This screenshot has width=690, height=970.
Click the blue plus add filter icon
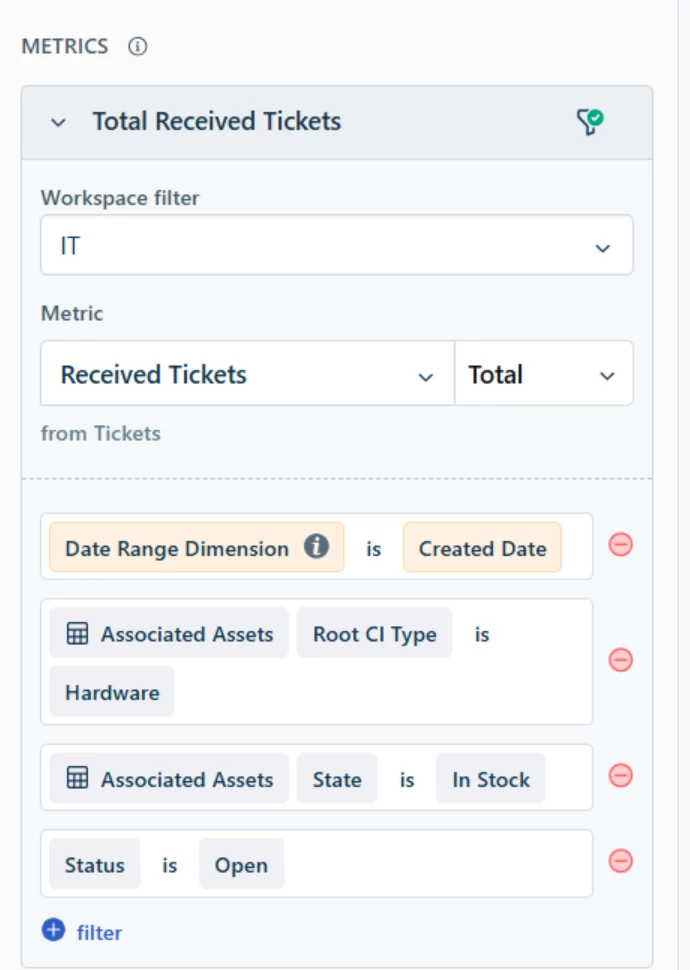coord(53,930)
